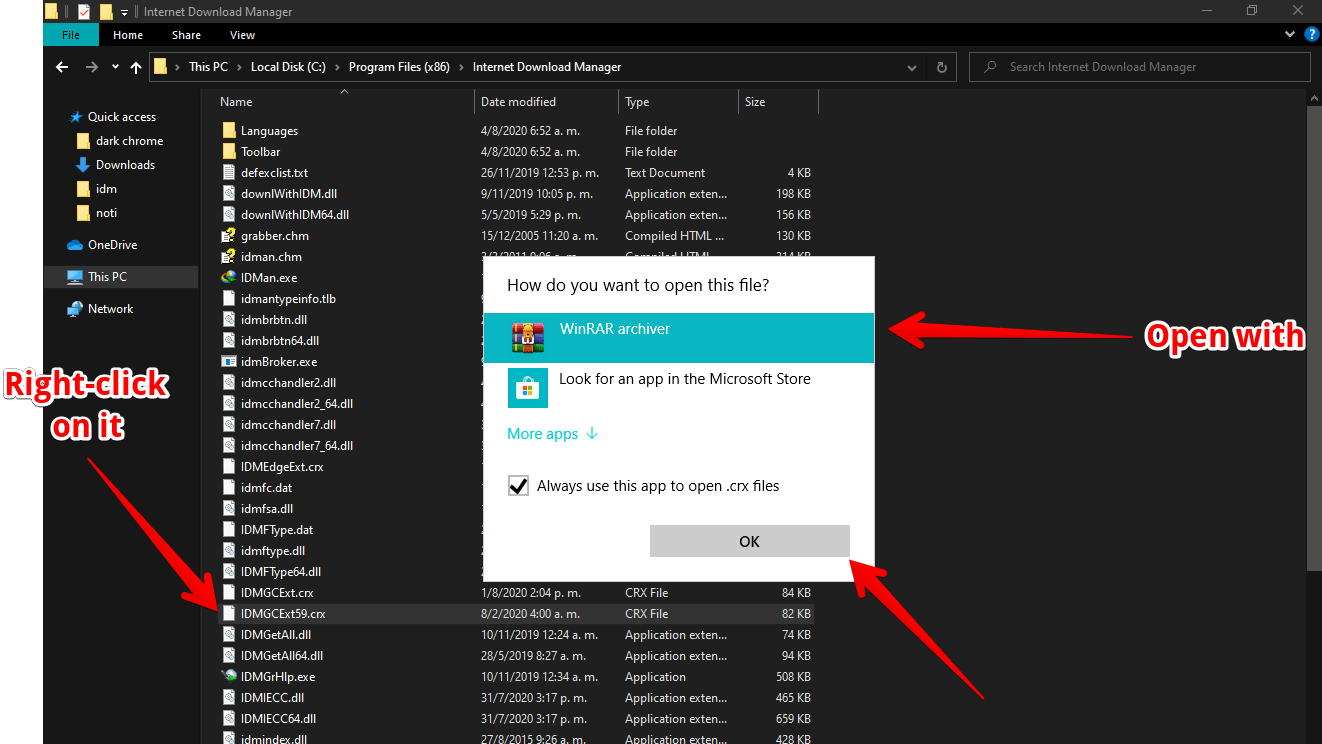The image size is (1322, 744).
Task: Select IDMEdgeExt.crx file
Action: click(x=281, y=467)
